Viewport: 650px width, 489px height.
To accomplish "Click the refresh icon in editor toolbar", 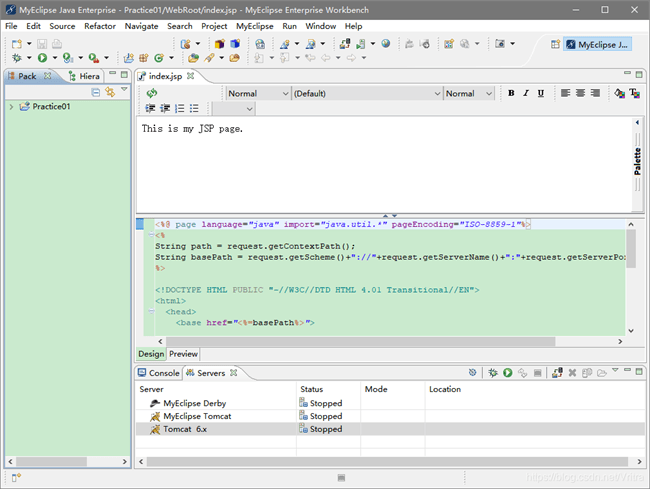I will [x=152, y=93].
